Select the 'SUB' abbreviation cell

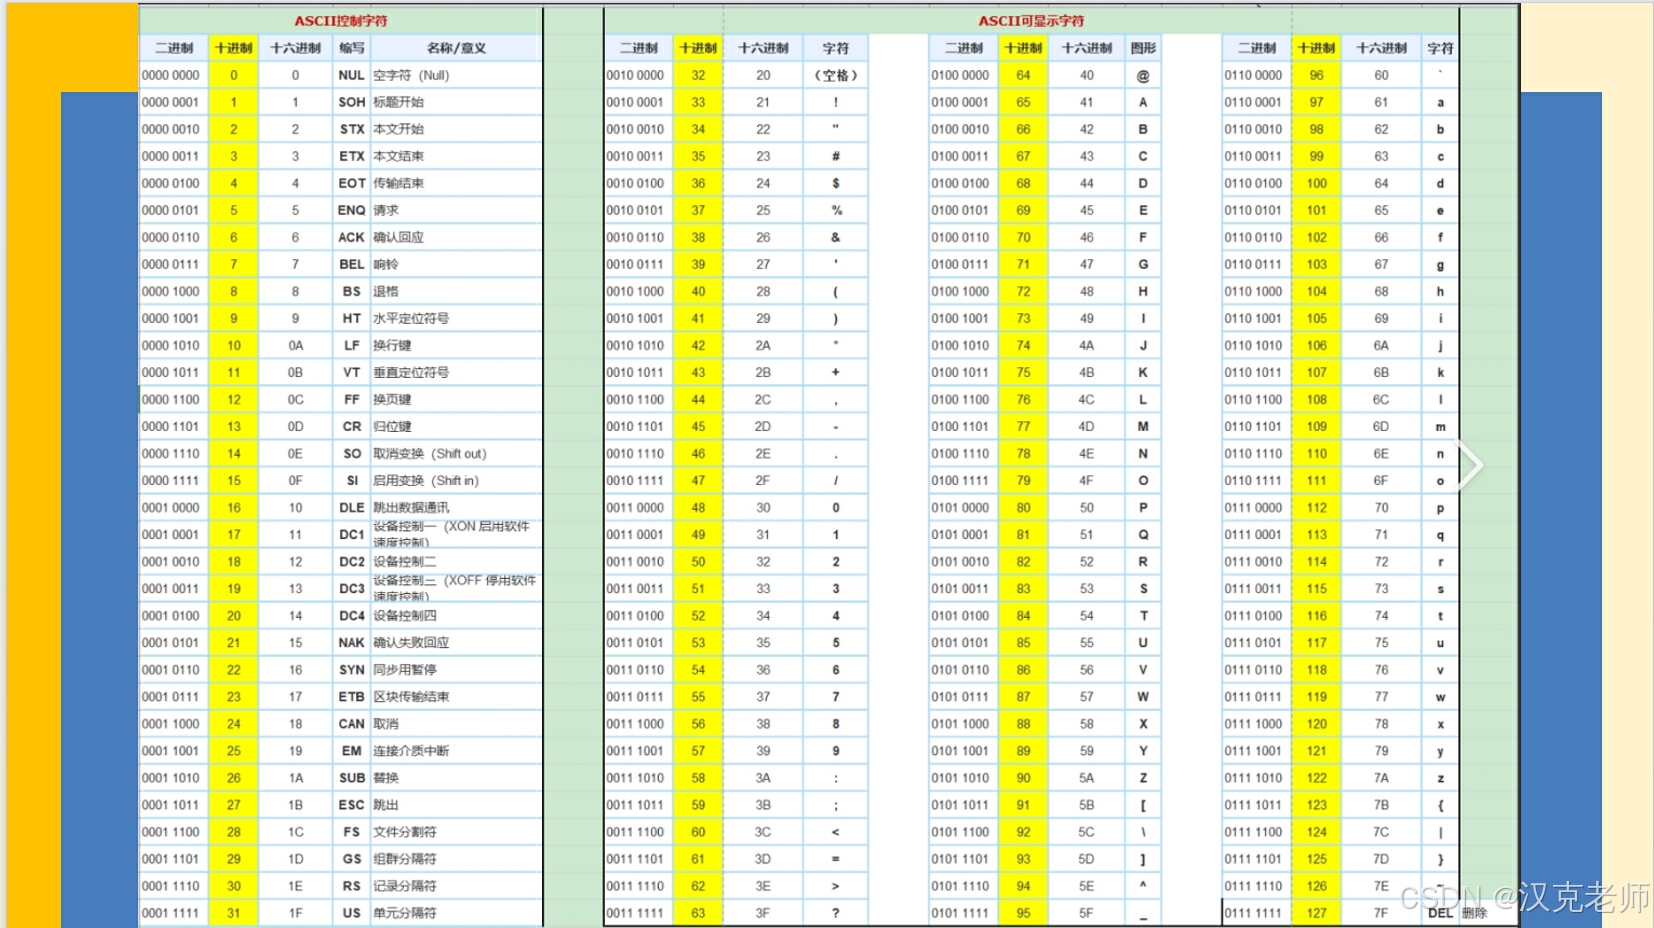[351, 777]
